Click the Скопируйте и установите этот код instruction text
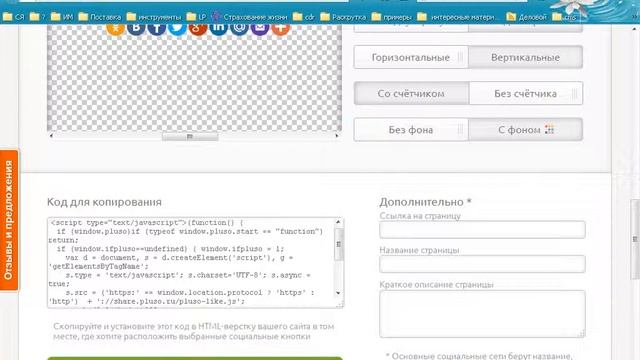 pos(193,331)
